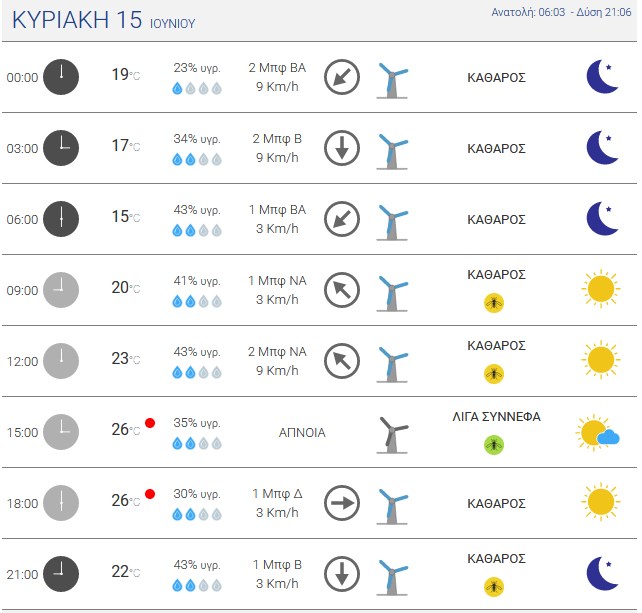Click the right-pointing wind arrow at 18:00
Viewport: 642px width, 613px height.
pyautogui.click(x=342, y=503)
